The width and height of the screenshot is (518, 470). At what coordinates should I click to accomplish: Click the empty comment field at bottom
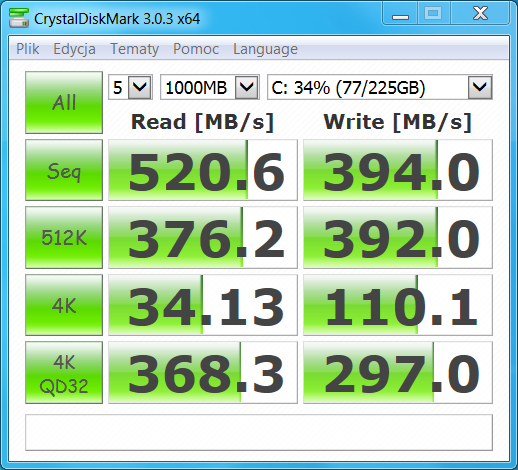[259, 432]
